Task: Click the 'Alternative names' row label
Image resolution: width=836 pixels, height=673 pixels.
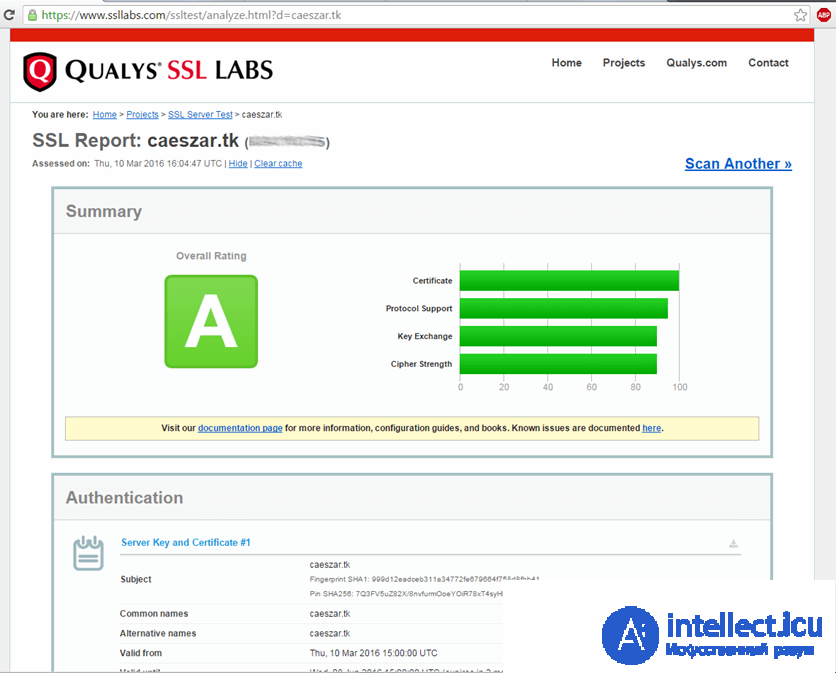Action: point(158,634)
